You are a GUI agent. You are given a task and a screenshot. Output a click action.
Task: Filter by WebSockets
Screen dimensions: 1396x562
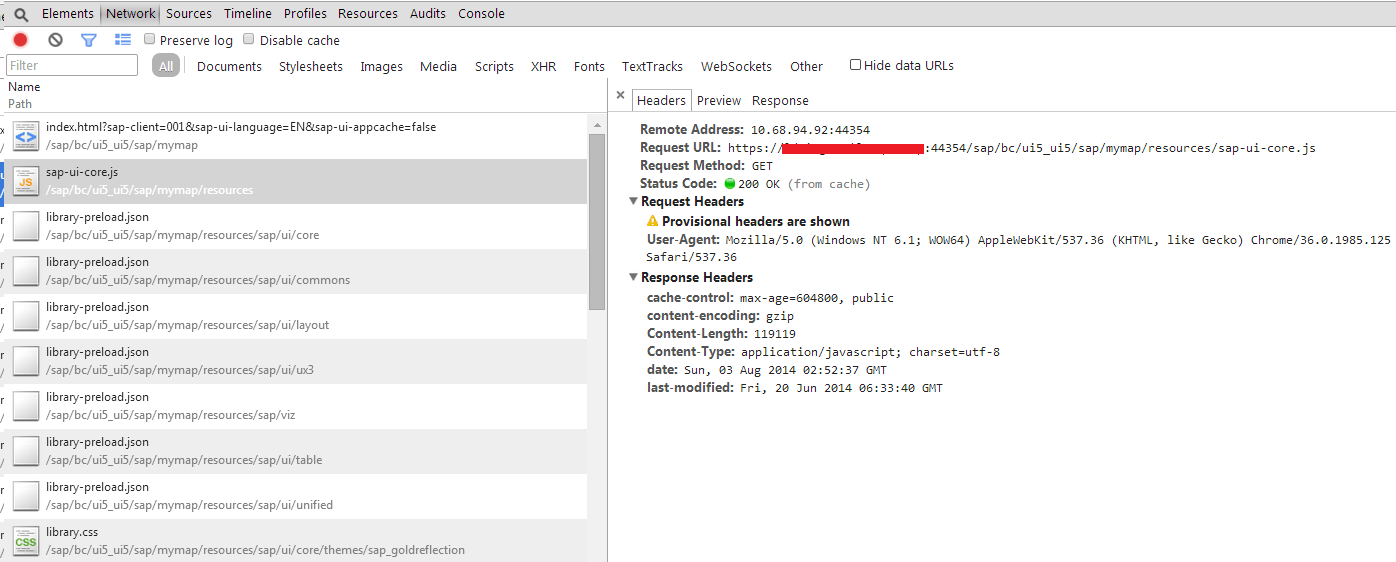[x=736, y=67]
